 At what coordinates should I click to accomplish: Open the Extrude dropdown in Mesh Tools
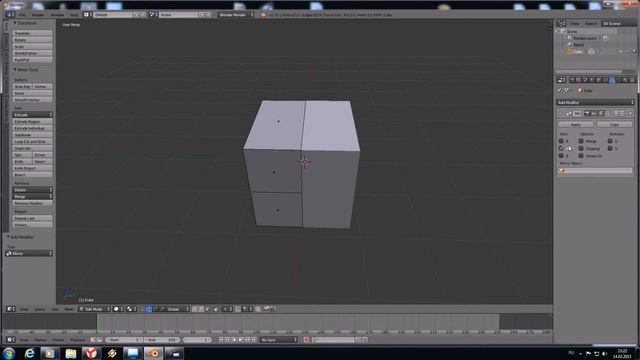coord(32,115)
